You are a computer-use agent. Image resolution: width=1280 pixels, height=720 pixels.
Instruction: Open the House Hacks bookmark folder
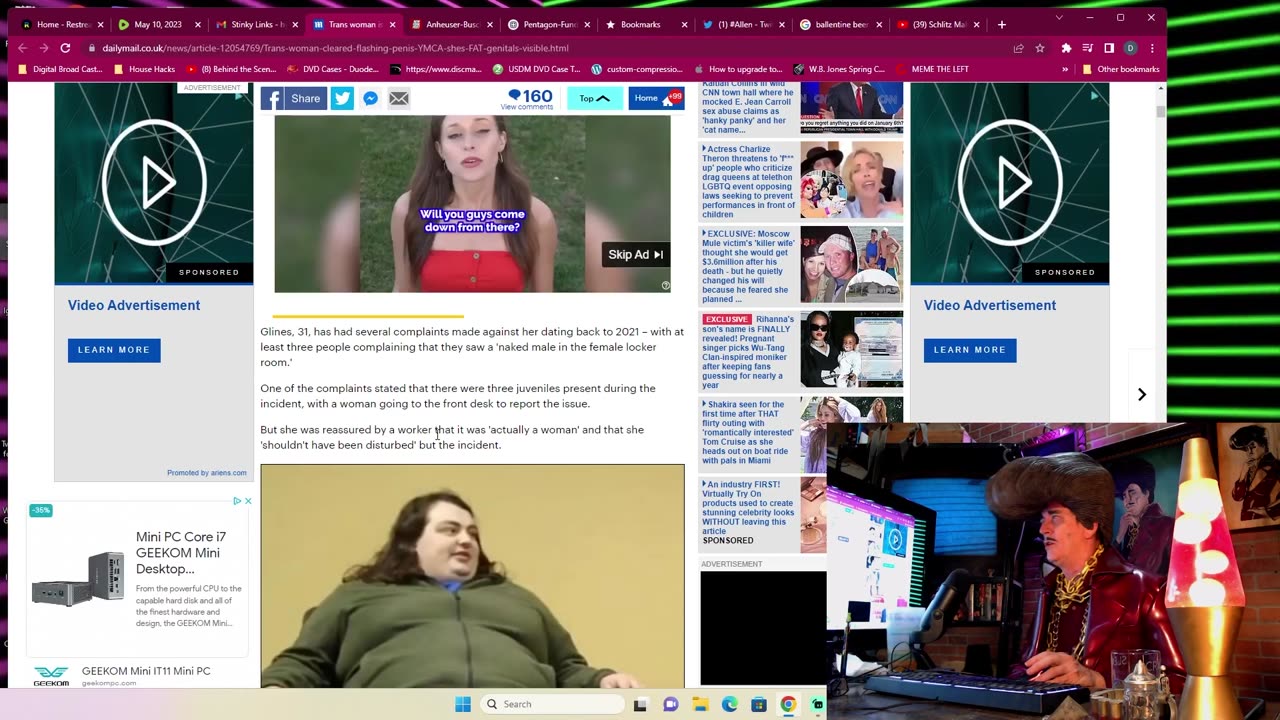pos(144,69)
